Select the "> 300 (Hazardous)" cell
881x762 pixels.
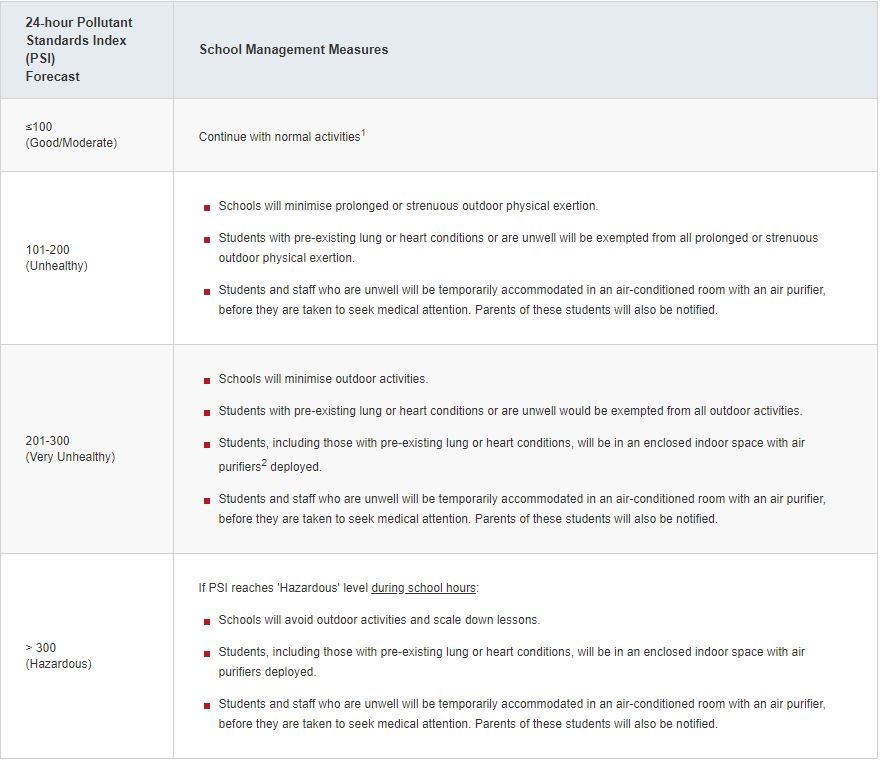click(58, 656)
